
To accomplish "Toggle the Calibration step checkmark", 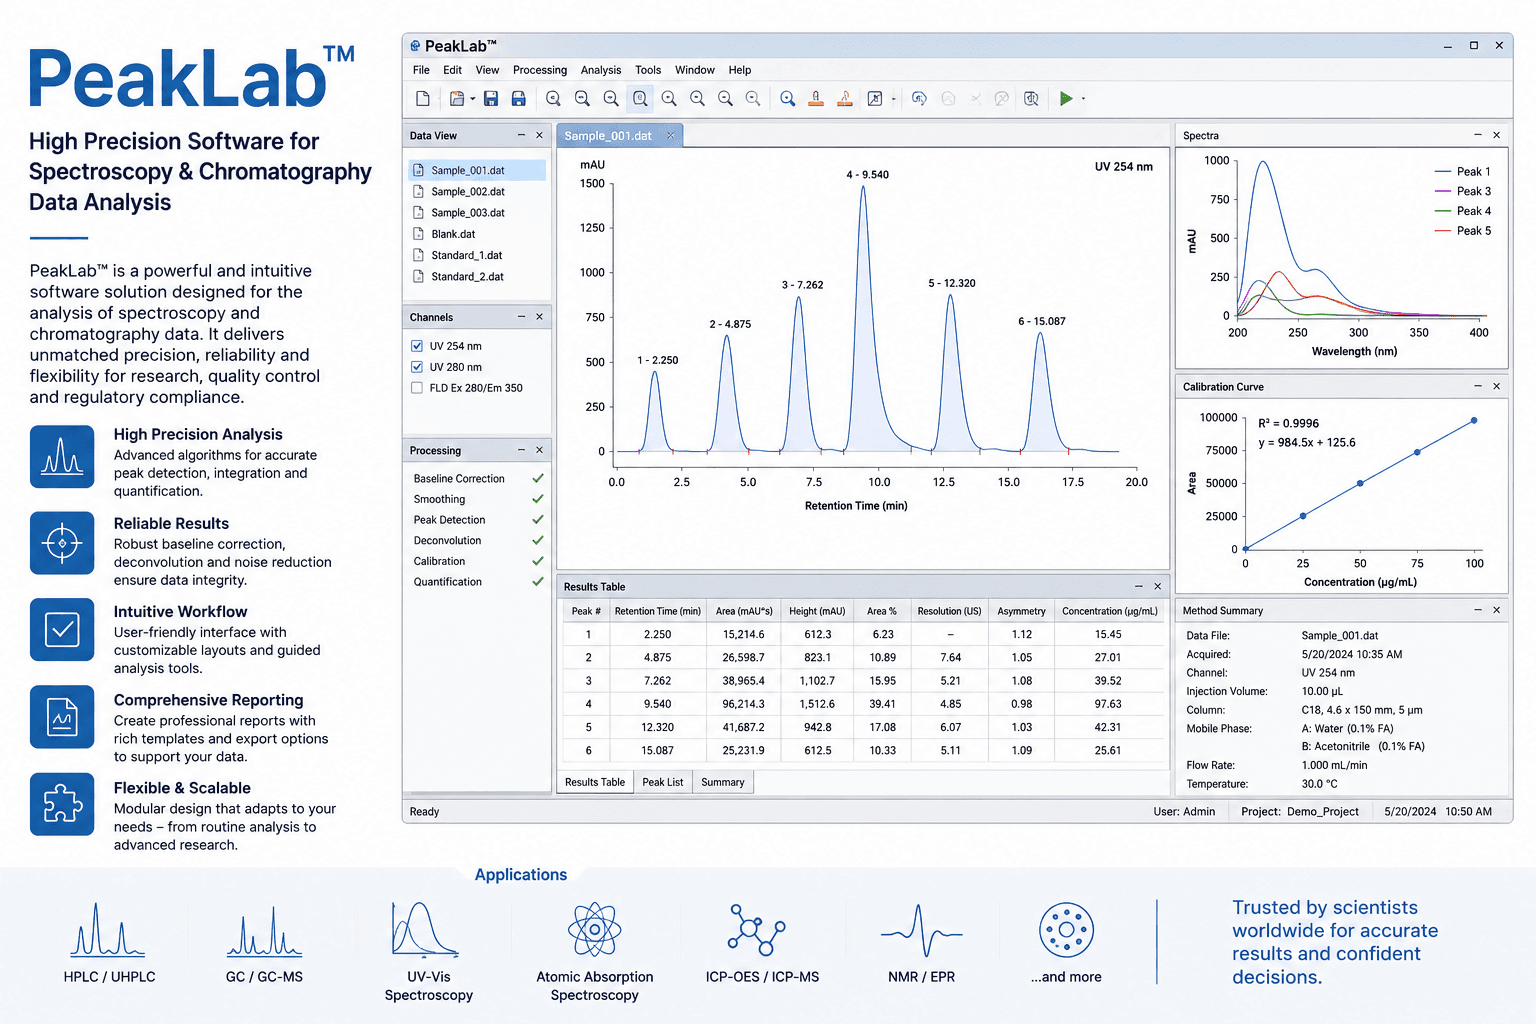I will click(x=538, y=561).
